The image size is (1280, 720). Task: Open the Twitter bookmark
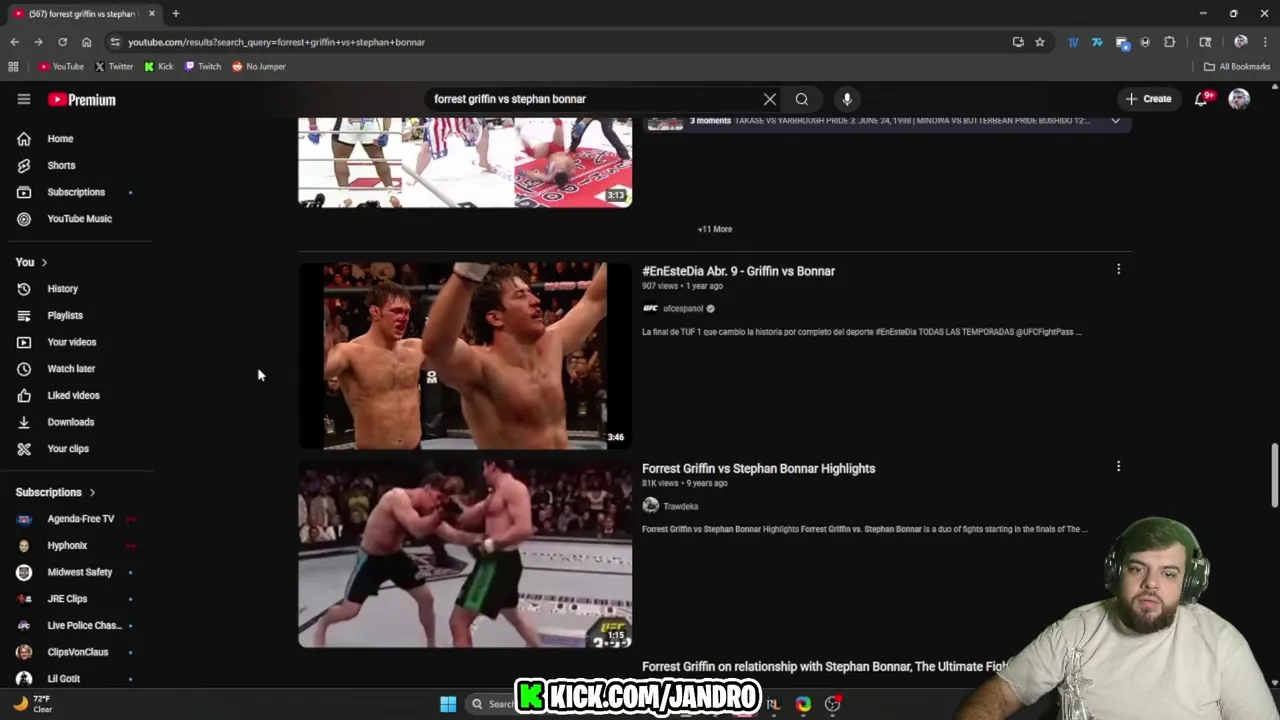(x=114, y=66)
